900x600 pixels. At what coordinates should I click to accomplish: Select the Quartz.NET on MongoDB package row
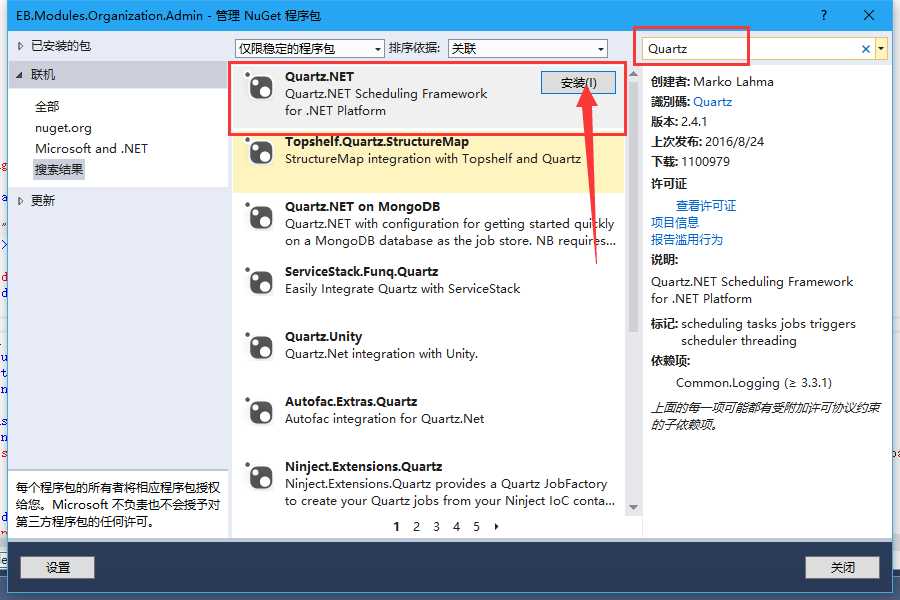(x=428, y=225)
